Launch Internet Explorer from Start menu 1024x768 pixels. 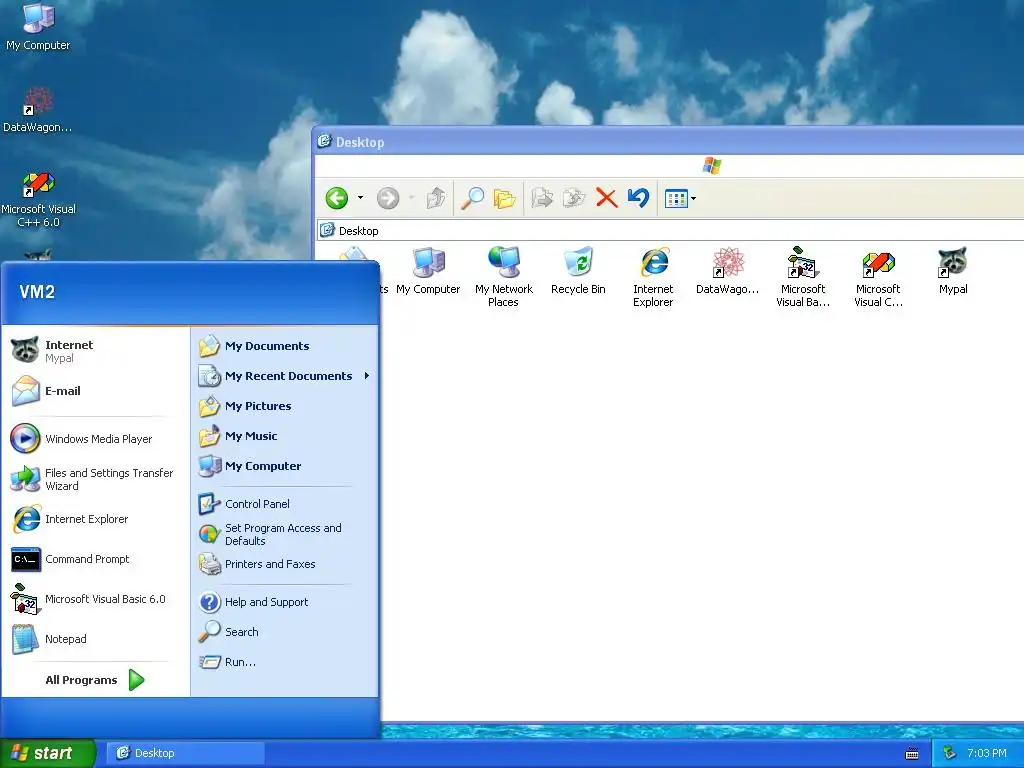[x=96, y=519]
